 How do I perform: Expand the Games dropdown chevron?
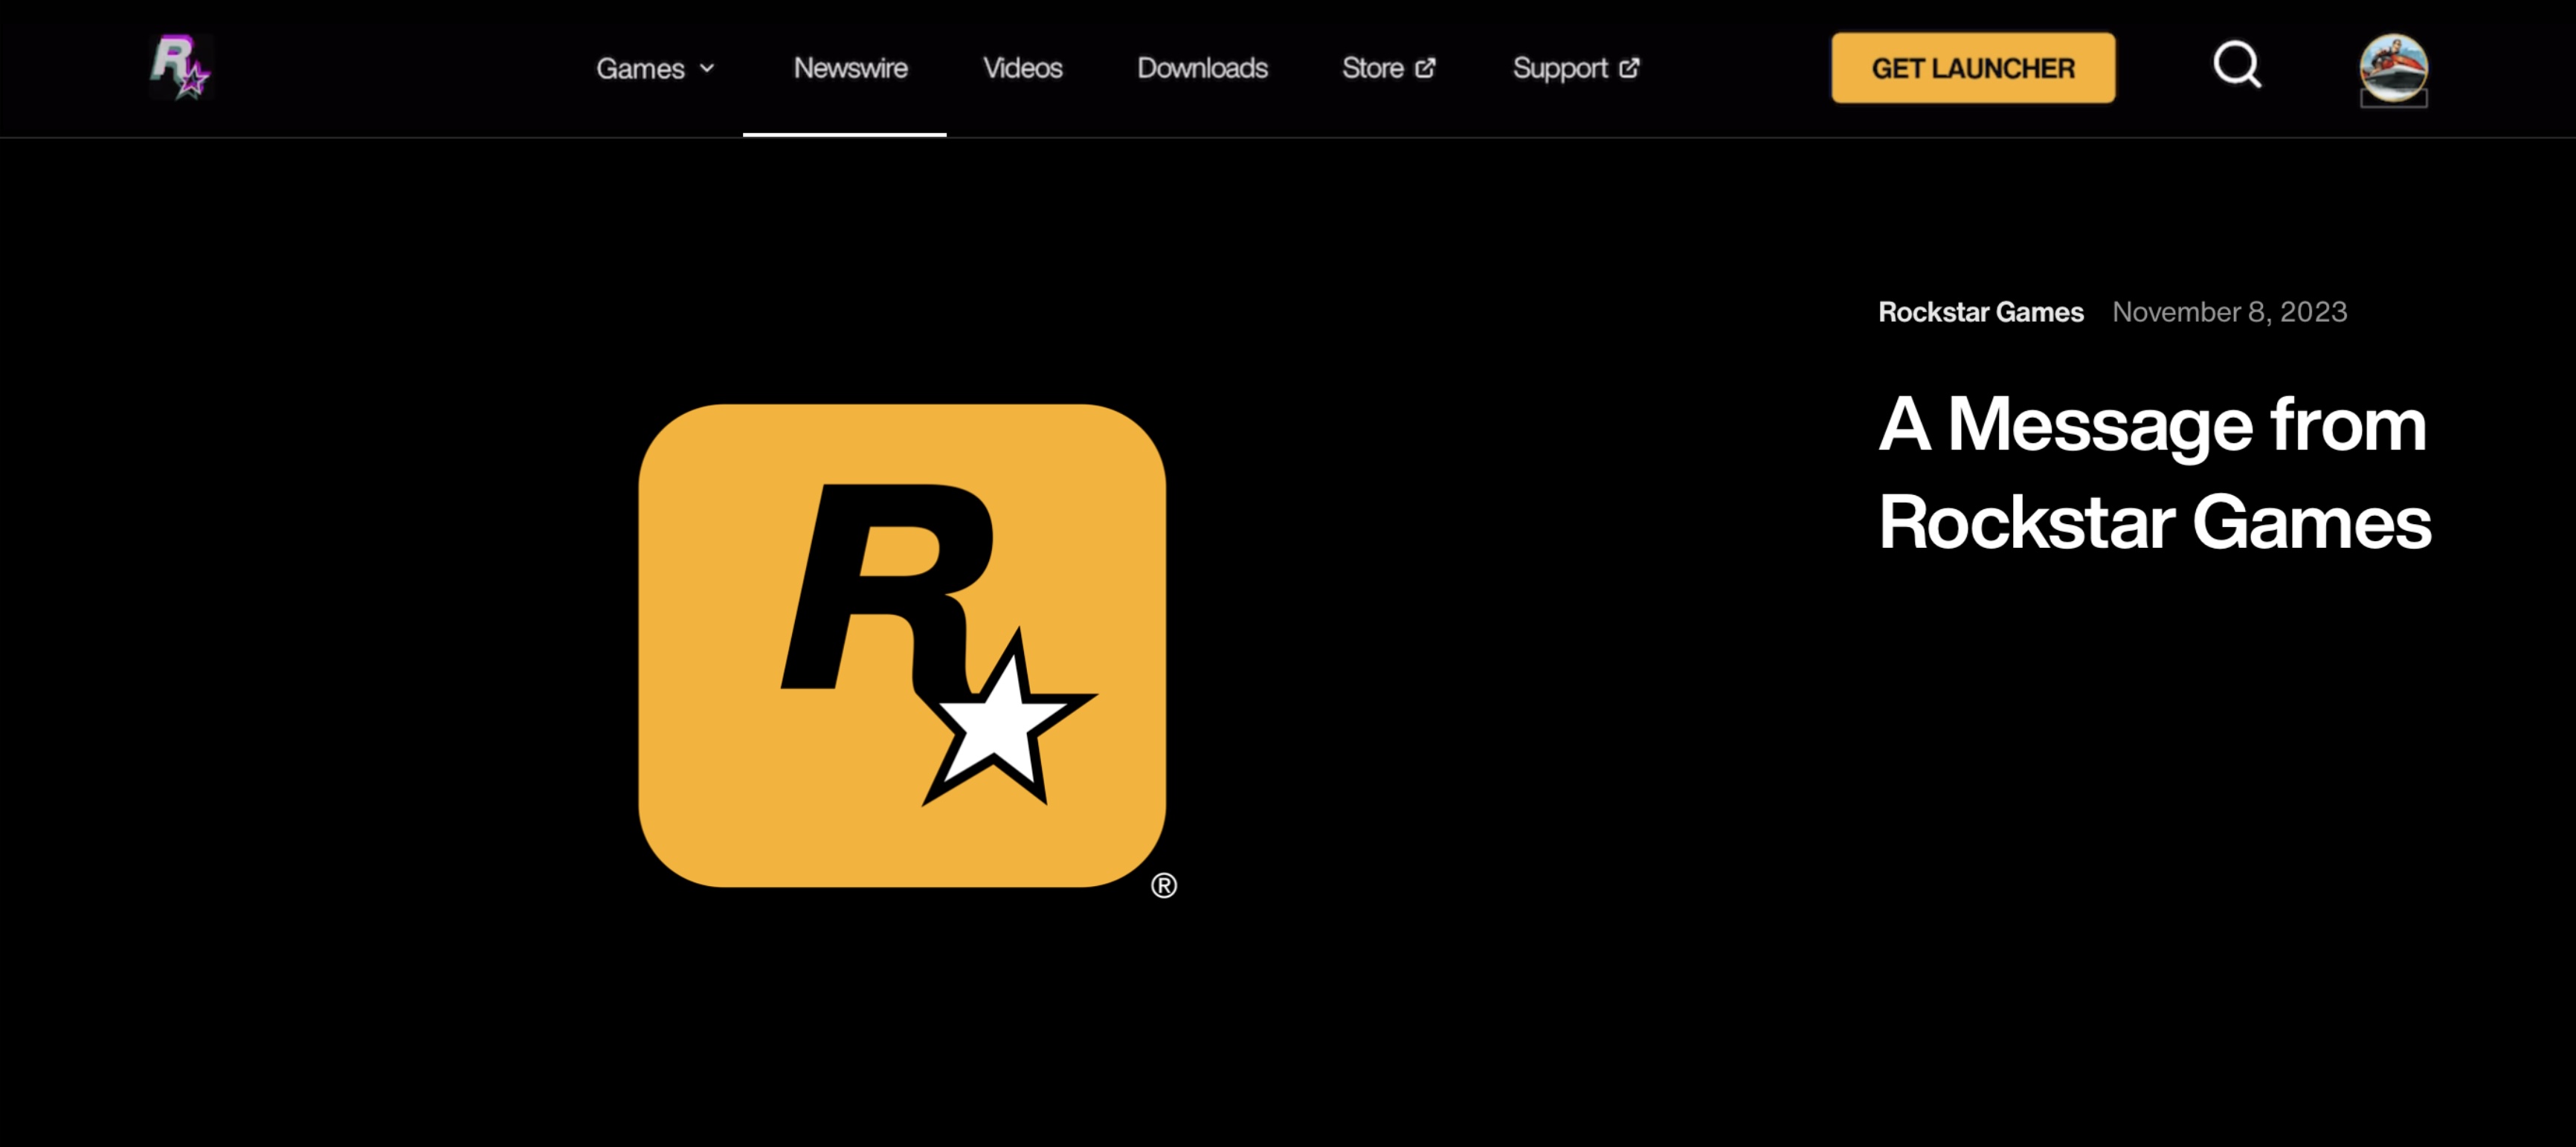(x=707, y=68)
